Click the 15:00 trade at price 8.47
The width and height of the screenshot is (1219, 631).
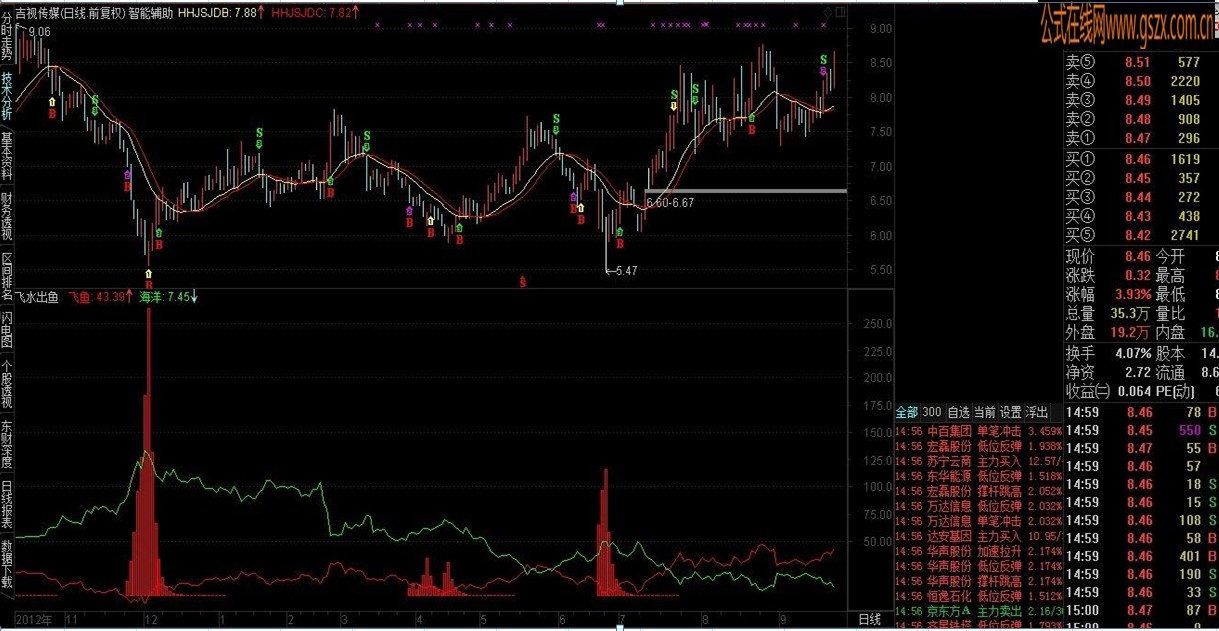[1141, 610]
